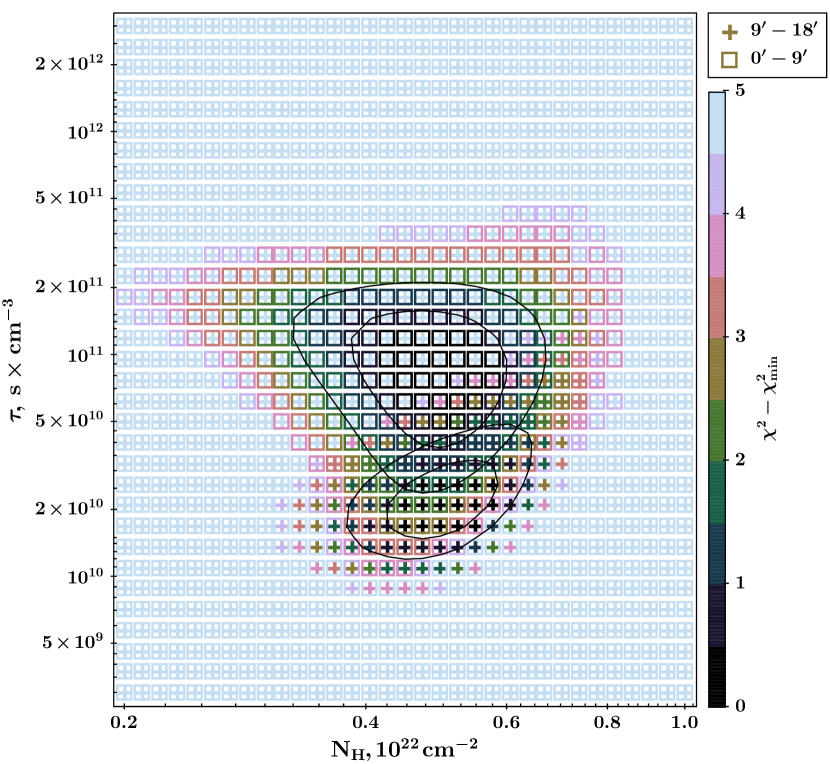830x764 pixels.
Task: Click the x-axis tick label 0.4
Action: [365, 723]
